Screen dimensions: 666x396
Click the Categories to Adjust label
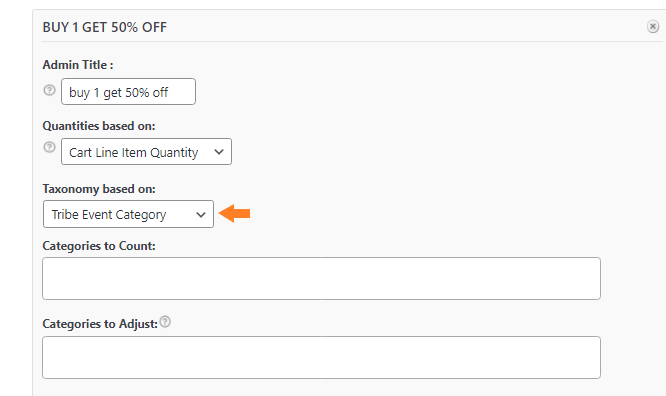coord(100,324)
